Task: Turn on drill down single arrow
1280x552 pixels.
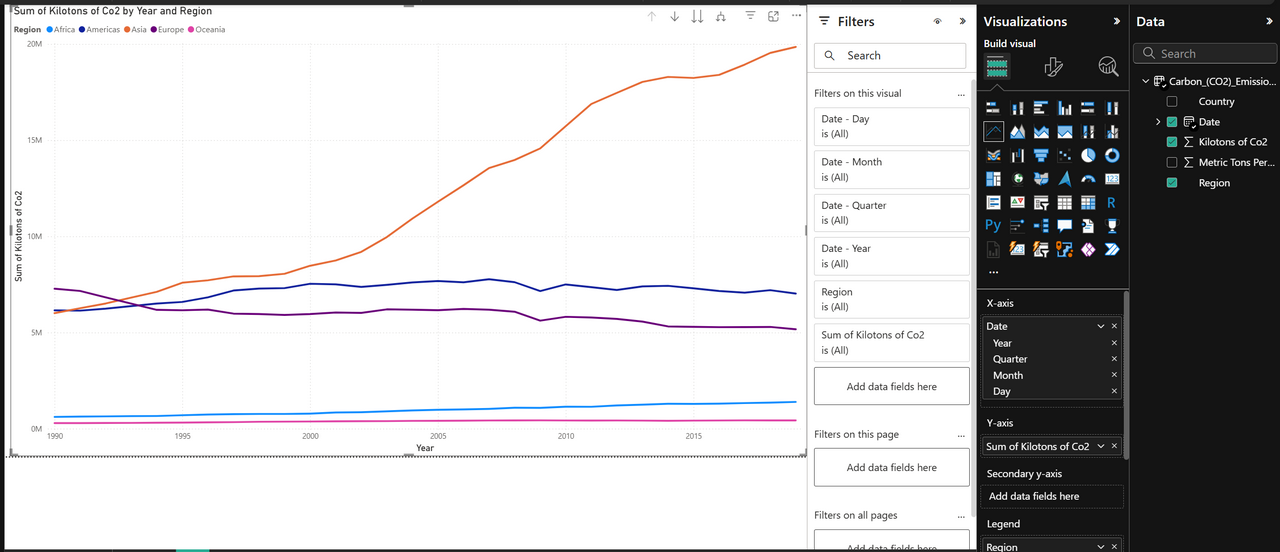Action: [674, 17]
